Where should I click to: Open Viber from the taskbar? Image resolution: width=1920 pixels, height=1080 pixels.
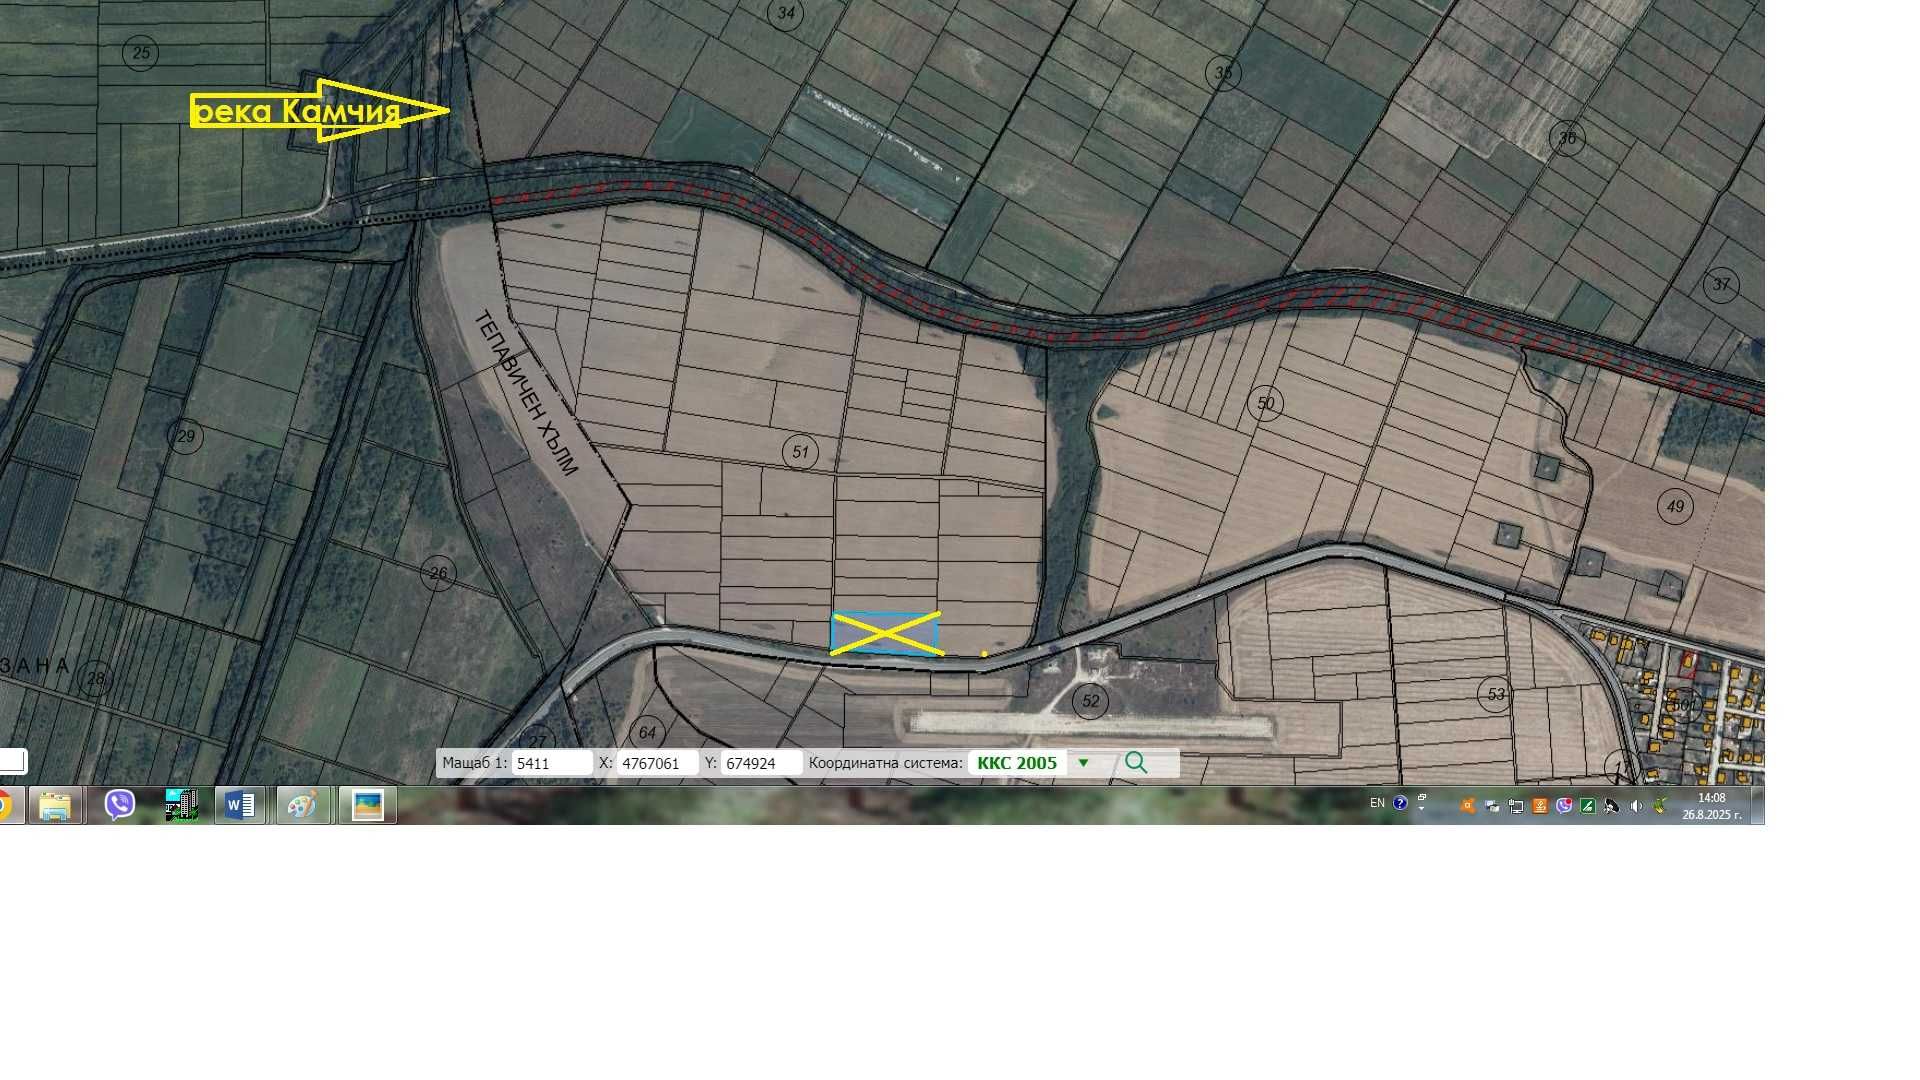point(120,805)
